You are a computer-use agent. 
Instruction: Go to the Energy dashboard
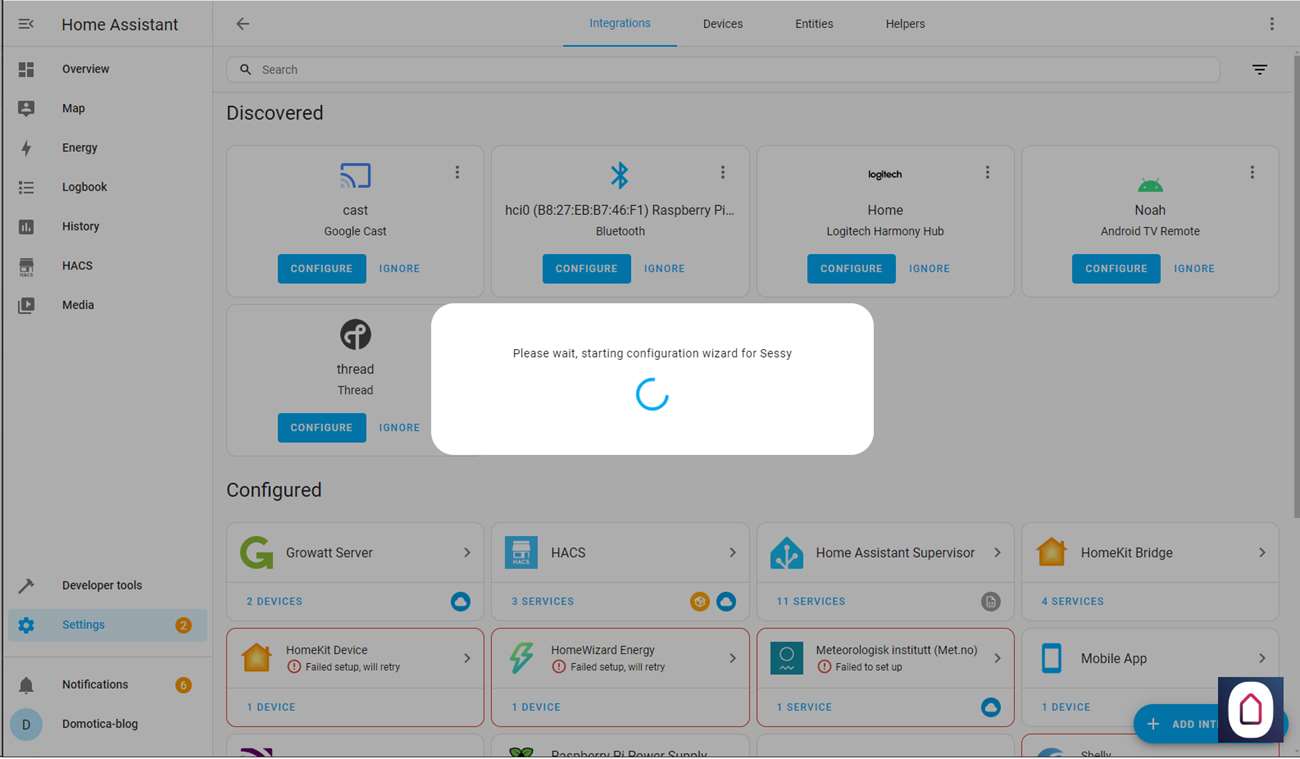[107, 148]
